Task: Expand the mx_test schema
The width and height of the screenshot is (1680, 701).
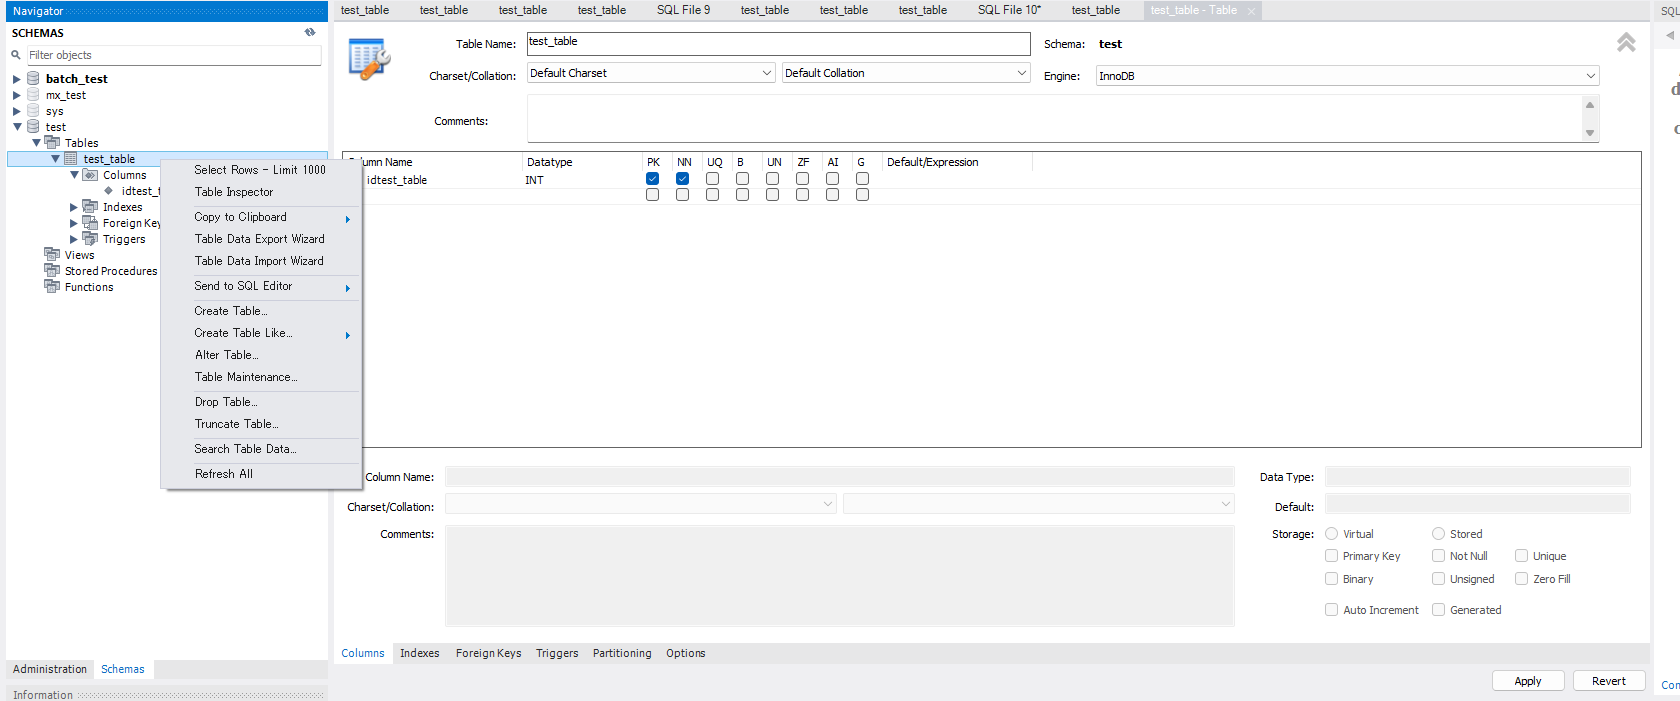Action: [x=17, y=95]
